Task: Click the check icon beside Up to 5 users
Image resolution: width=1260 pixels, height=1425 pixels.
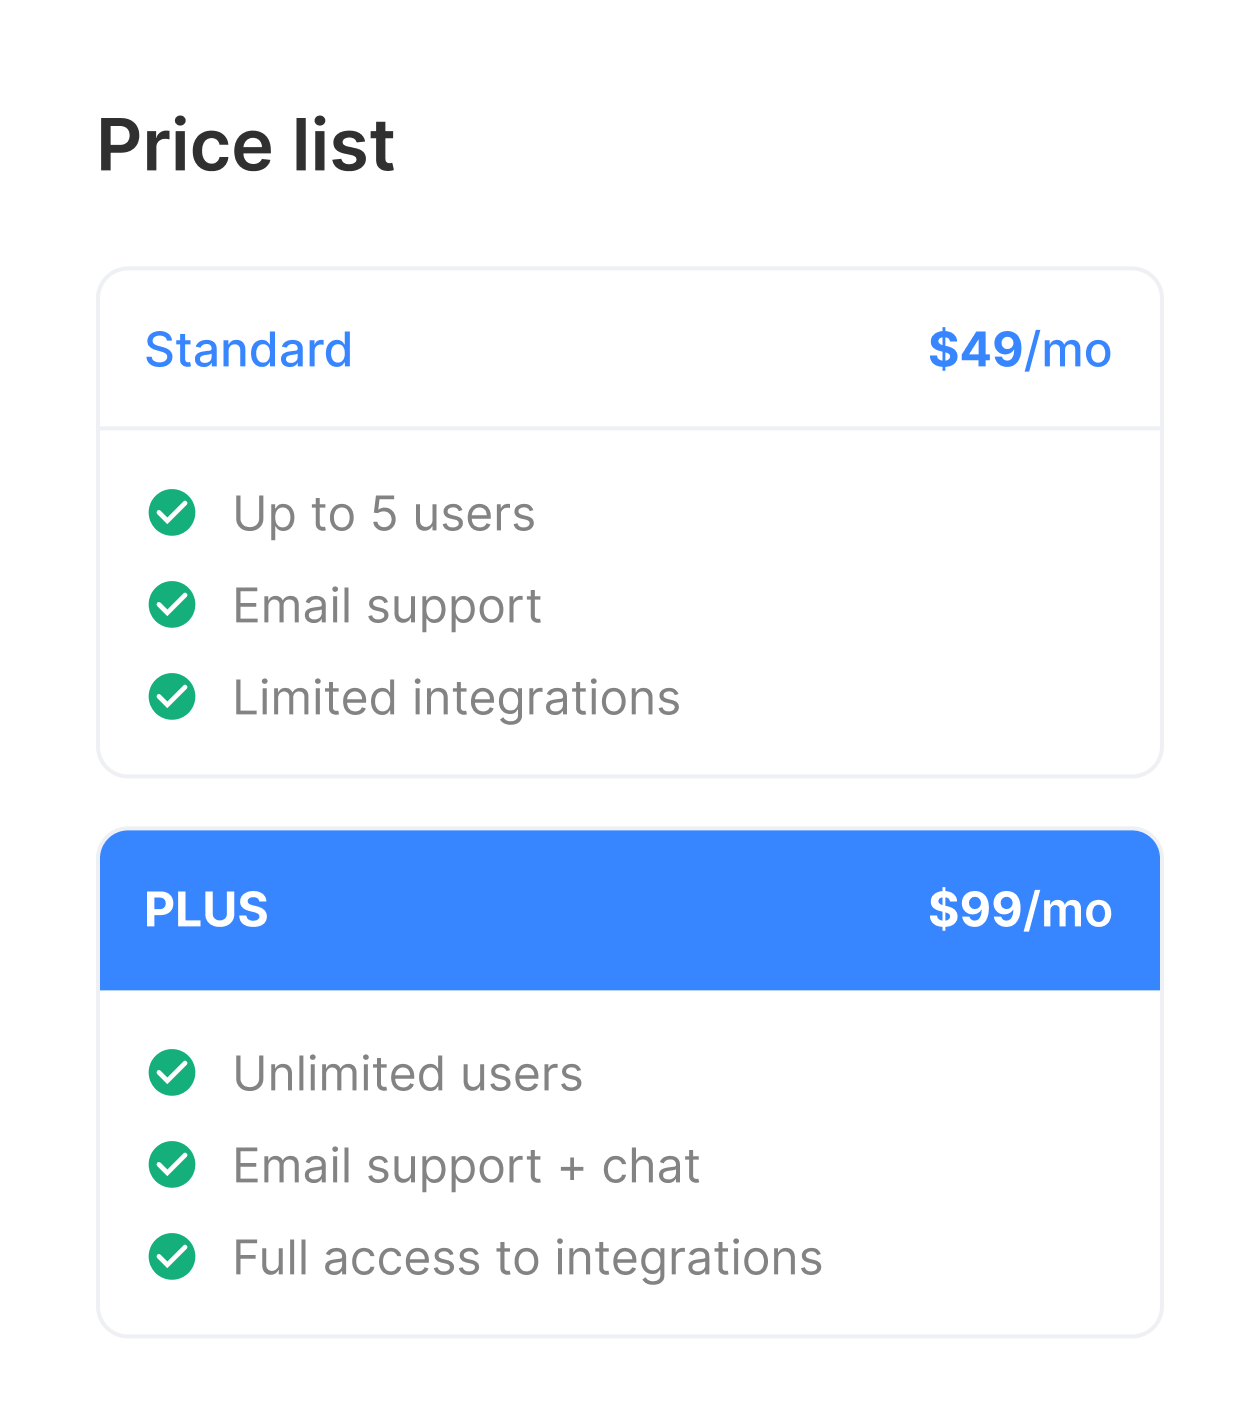Action: pyautogui.click(x=172, y=513)
